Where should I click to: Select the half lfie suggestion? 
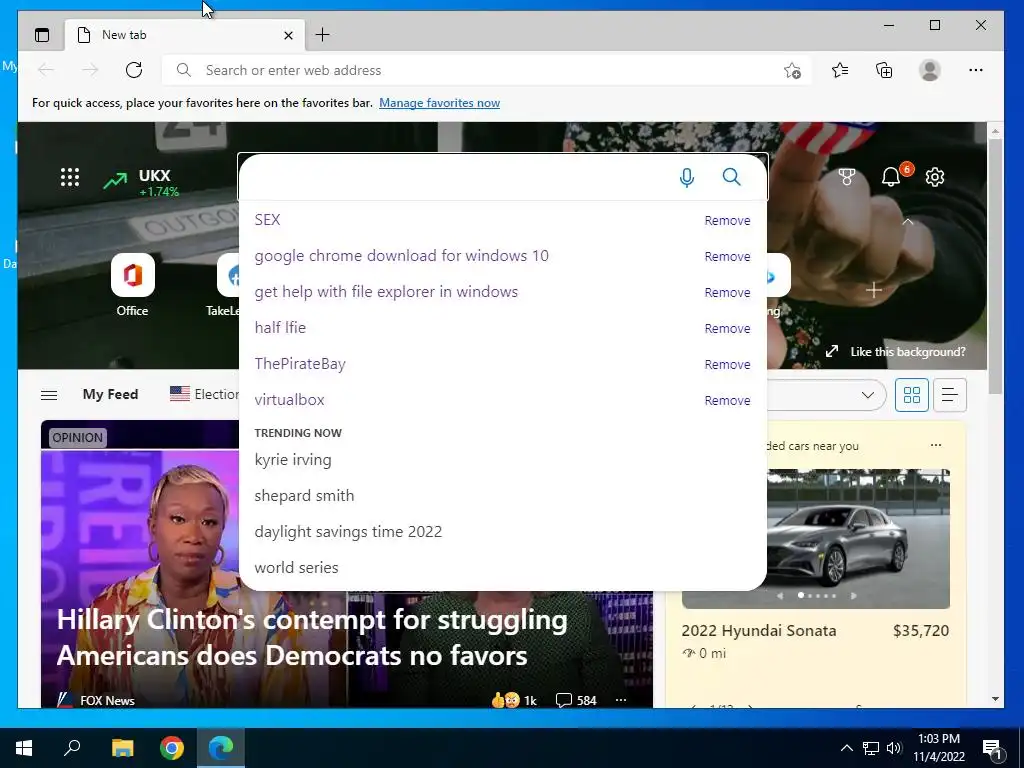pos(280,327)
